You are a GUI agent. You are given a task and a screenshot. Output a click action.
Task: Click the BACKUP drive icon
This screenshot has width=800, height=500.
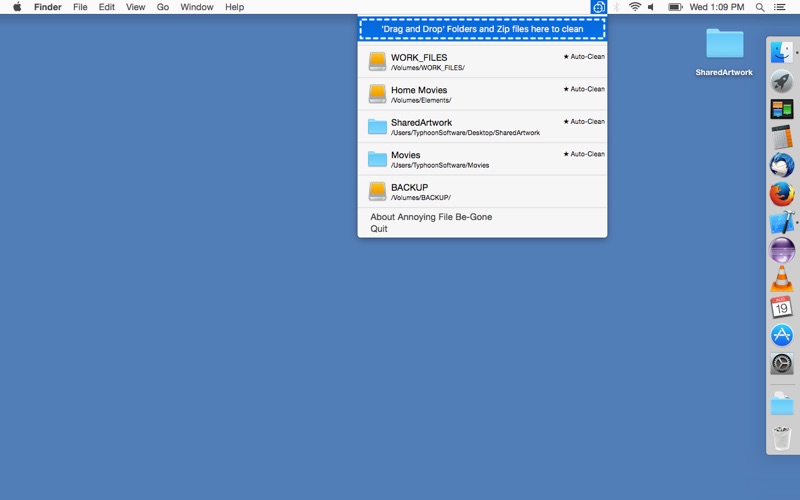pyautogui.click(x=377, y=191)
